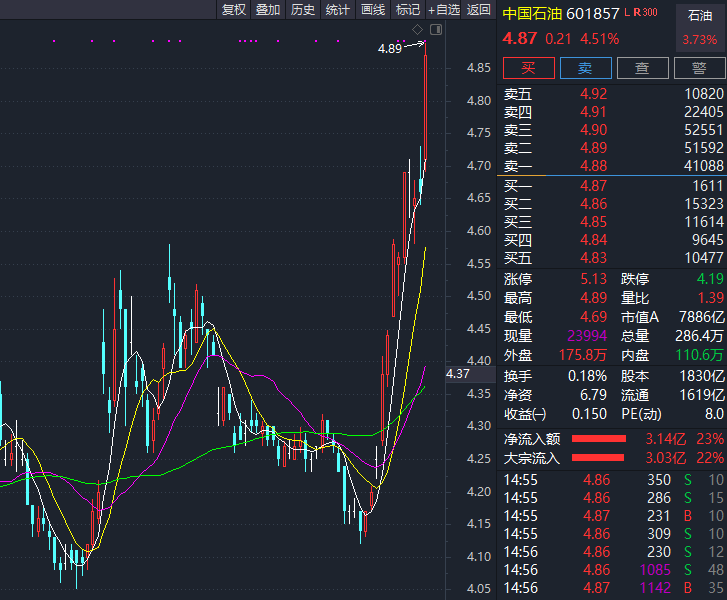727x600 pixels.
Task: Click the 查 query button
Action: pyautogui.click(x=643, y=68)
